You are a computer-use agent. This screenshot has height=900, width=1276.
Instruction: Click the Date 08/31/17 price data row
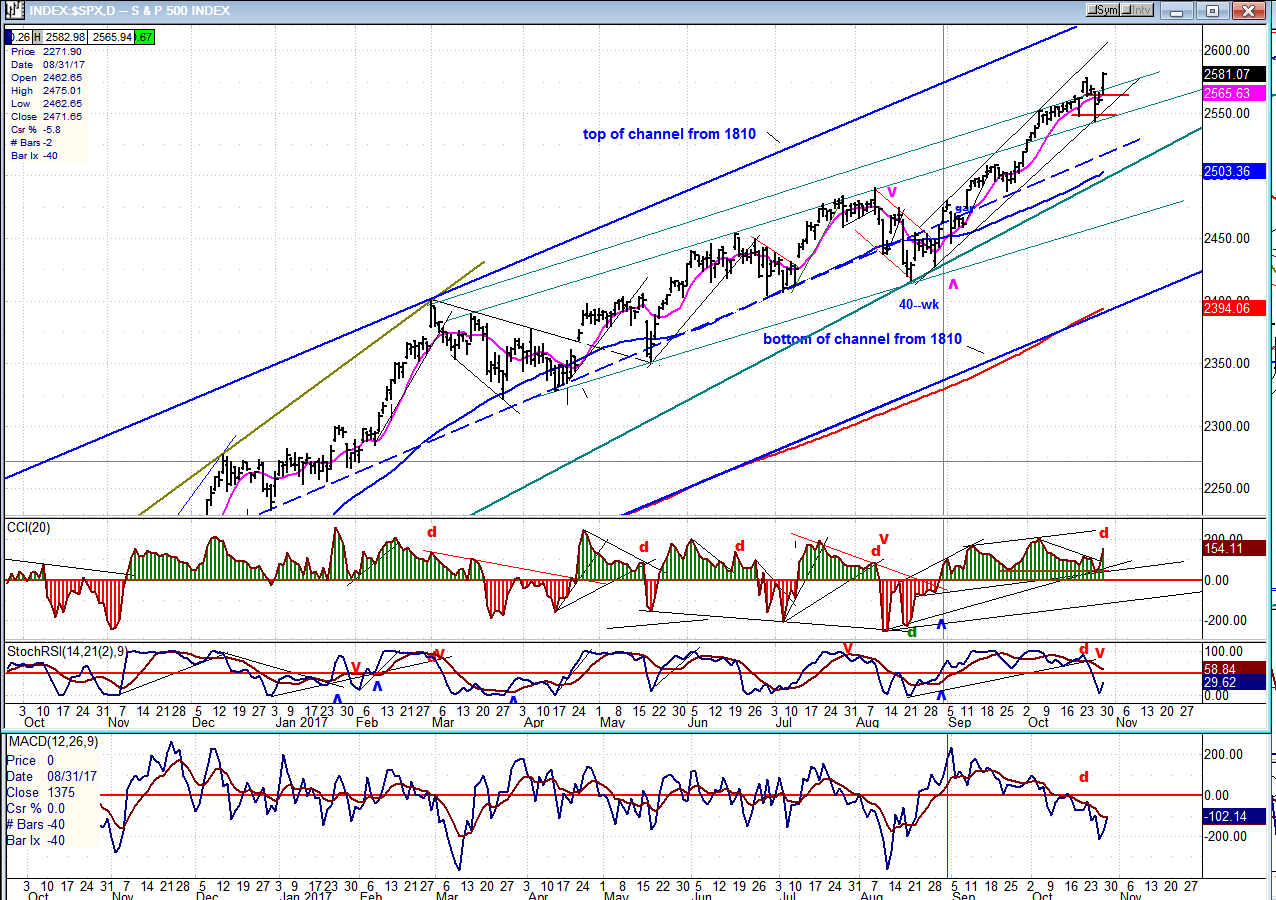[x=47, y=64]
